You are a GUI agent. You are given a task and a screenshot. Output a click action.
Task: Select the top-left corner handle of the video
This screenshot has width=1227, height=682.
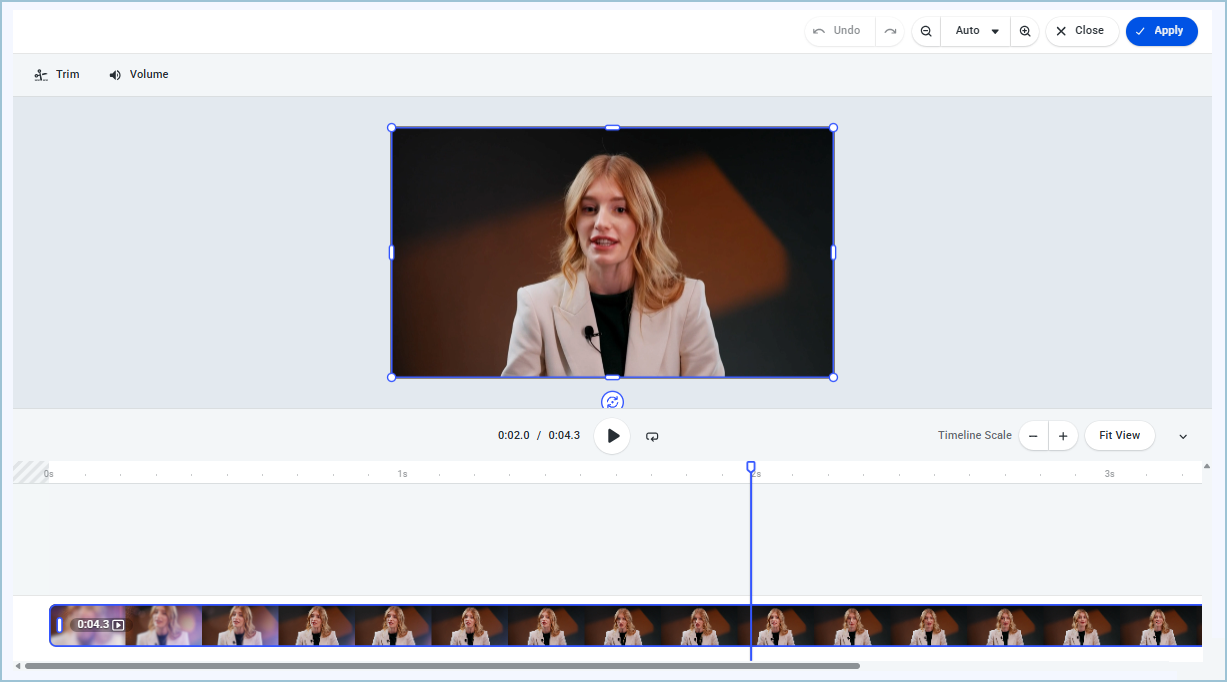point(391,127)
